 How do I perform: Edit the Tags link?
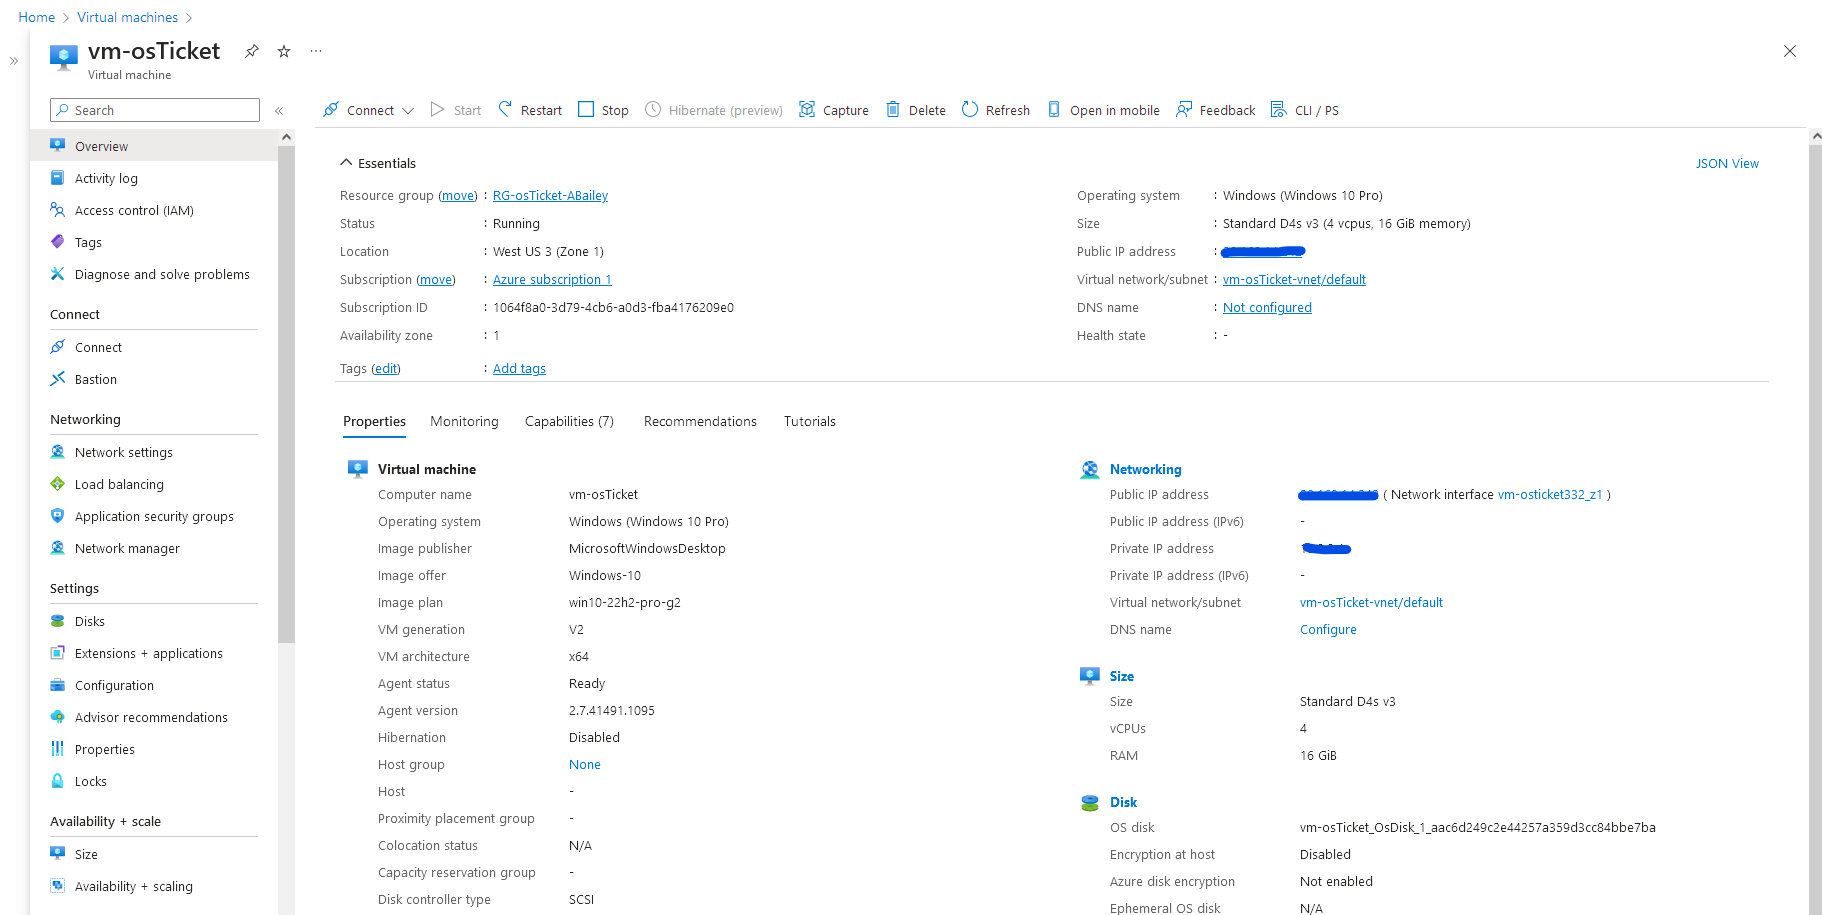coord(386,369)
